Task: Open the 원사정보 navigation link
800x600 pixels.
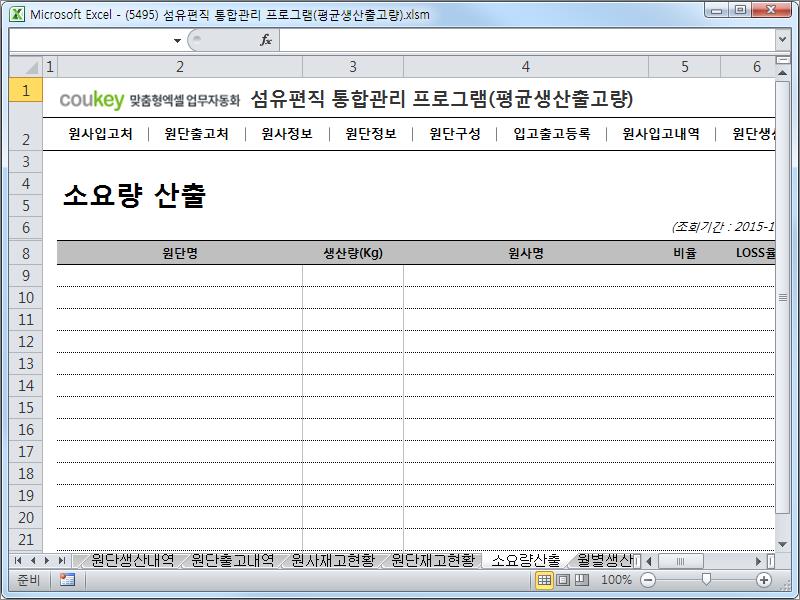Action: [287, 134]
